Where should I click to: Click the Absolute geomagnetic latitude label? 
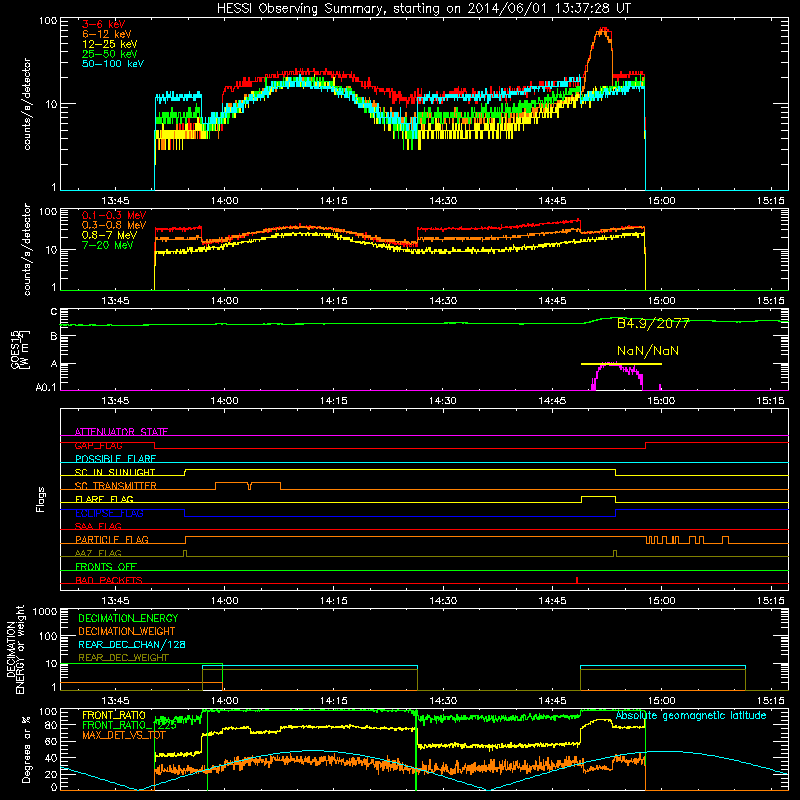click(691, 716)
